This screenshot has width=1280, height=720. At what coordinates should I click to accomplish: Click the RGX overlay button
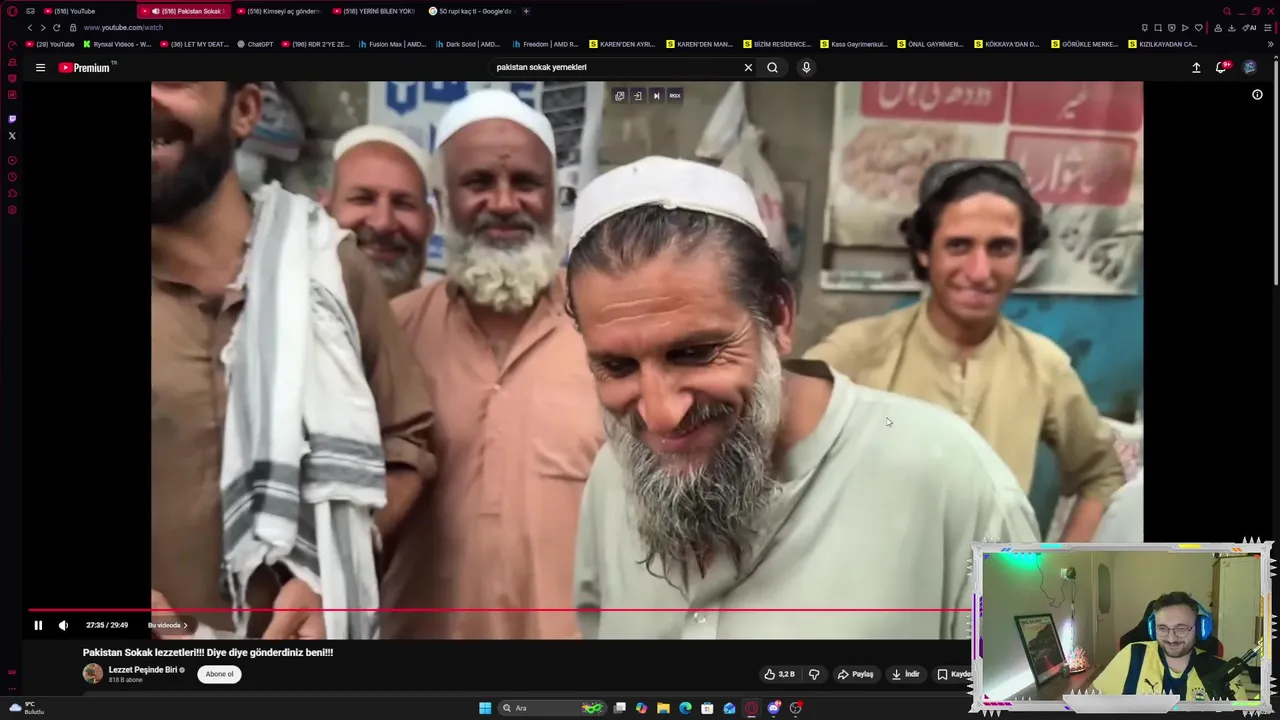(x=675, y=96)
